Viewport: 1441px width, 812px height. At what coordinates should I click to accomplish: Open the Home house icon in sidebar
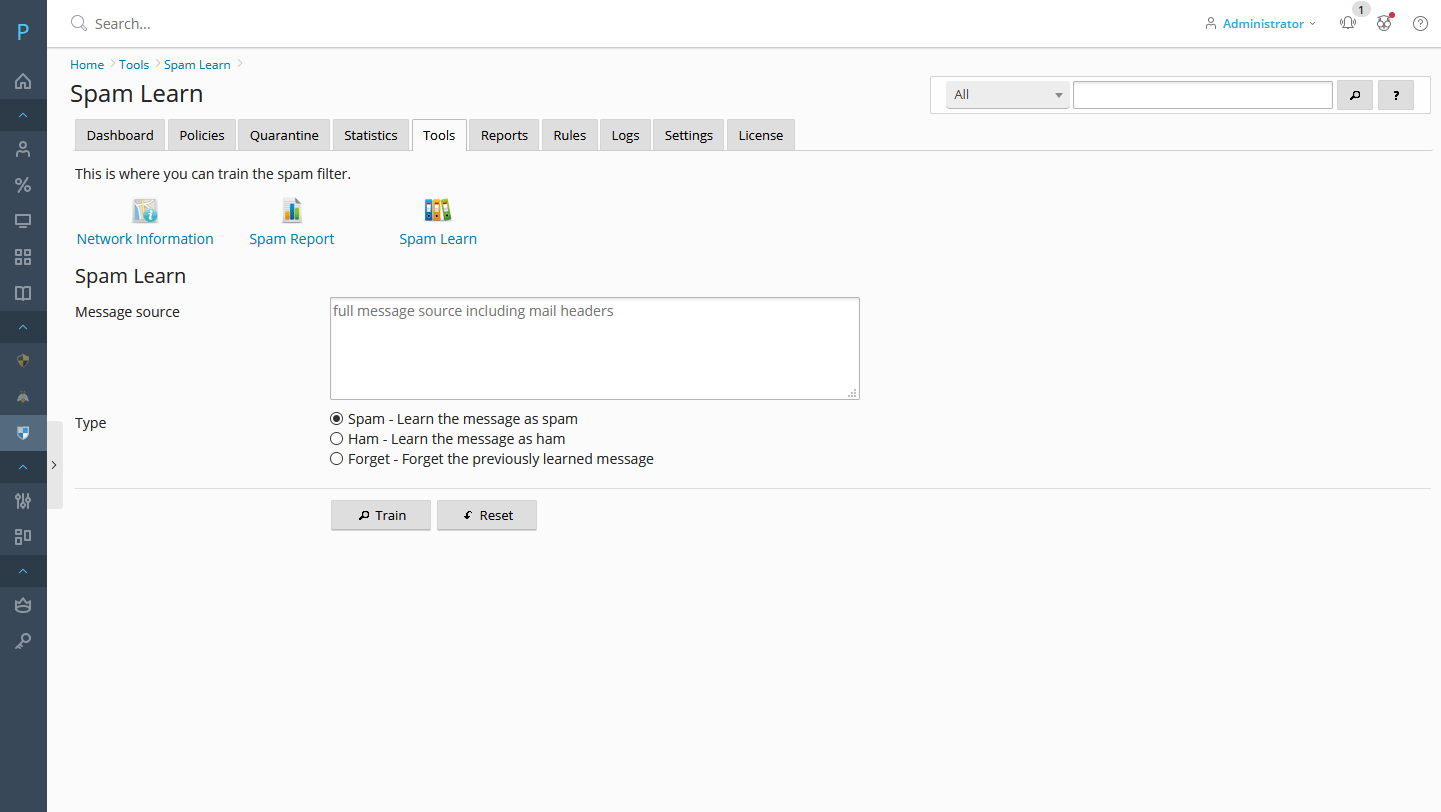(x=23, y=81)
